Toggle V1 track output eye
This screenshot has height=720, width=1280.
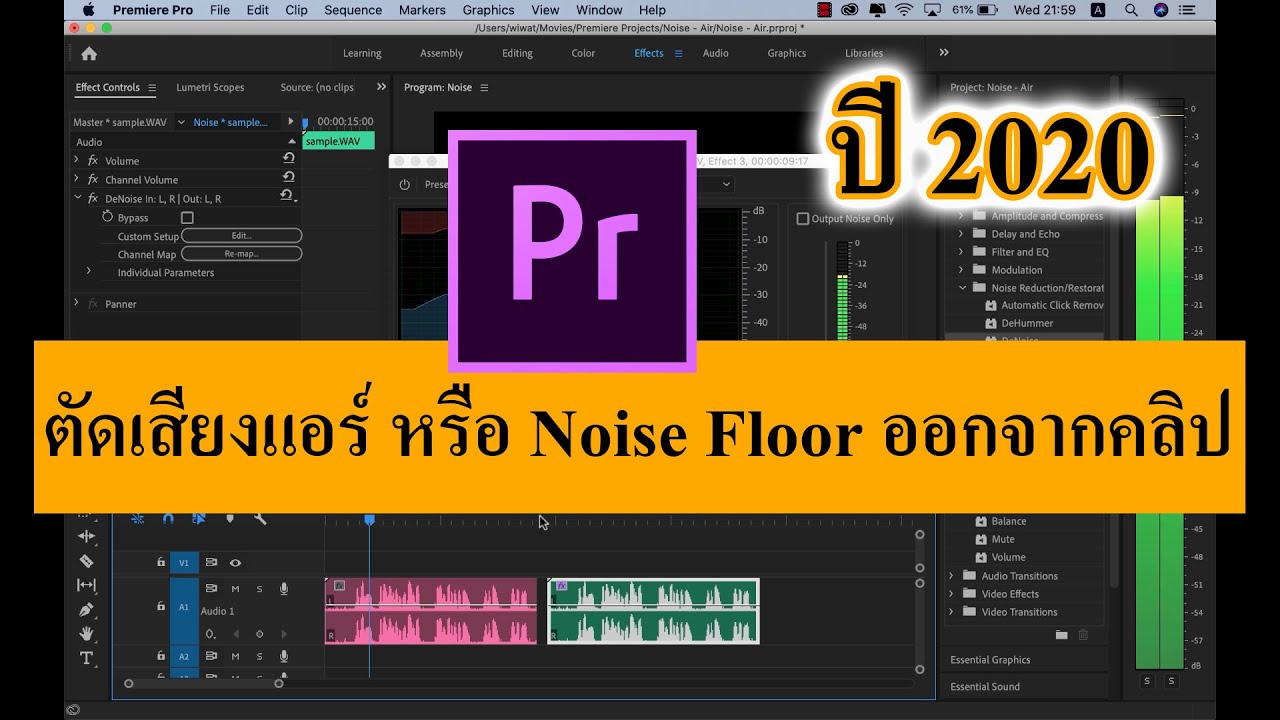(x=235, y=563)
